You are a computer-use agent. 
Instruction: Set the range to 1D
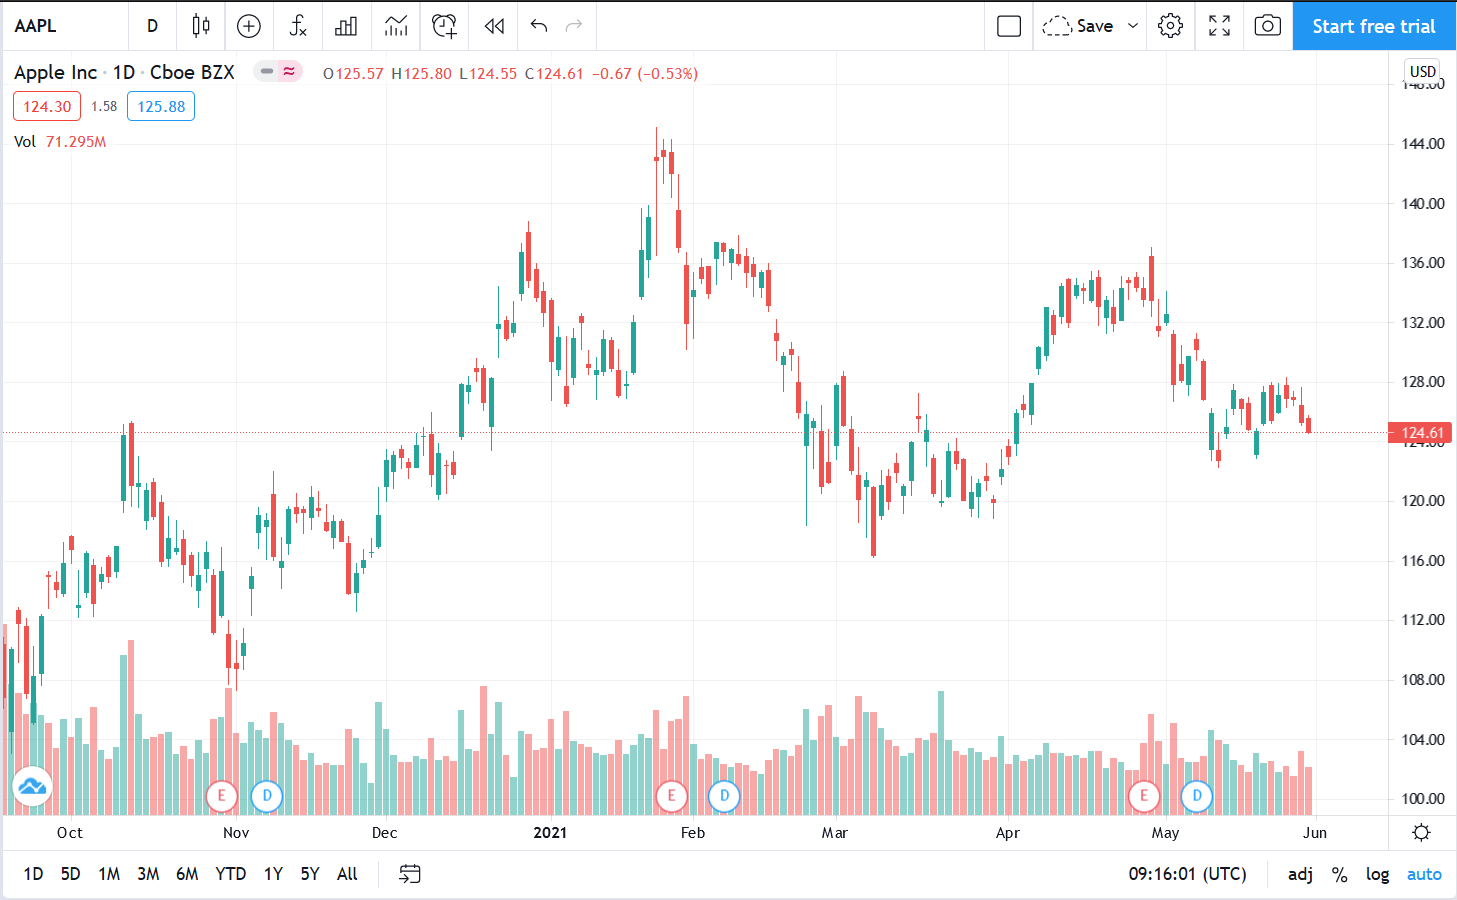(x=33, y=874)
